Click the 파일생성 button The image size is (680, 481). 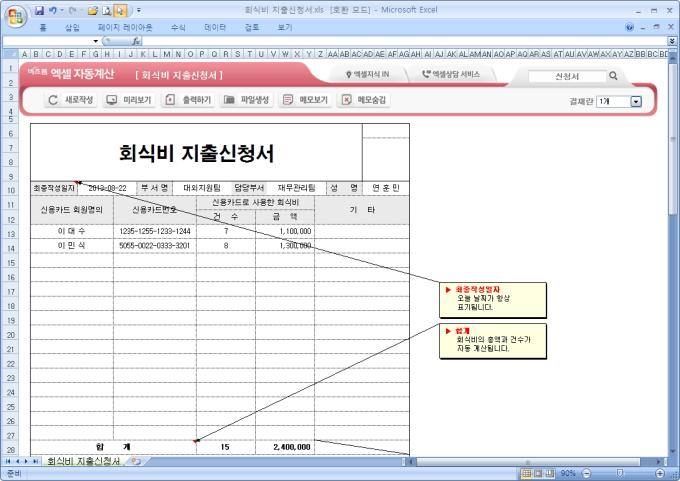pyautogui.click(x=246, y=100)
